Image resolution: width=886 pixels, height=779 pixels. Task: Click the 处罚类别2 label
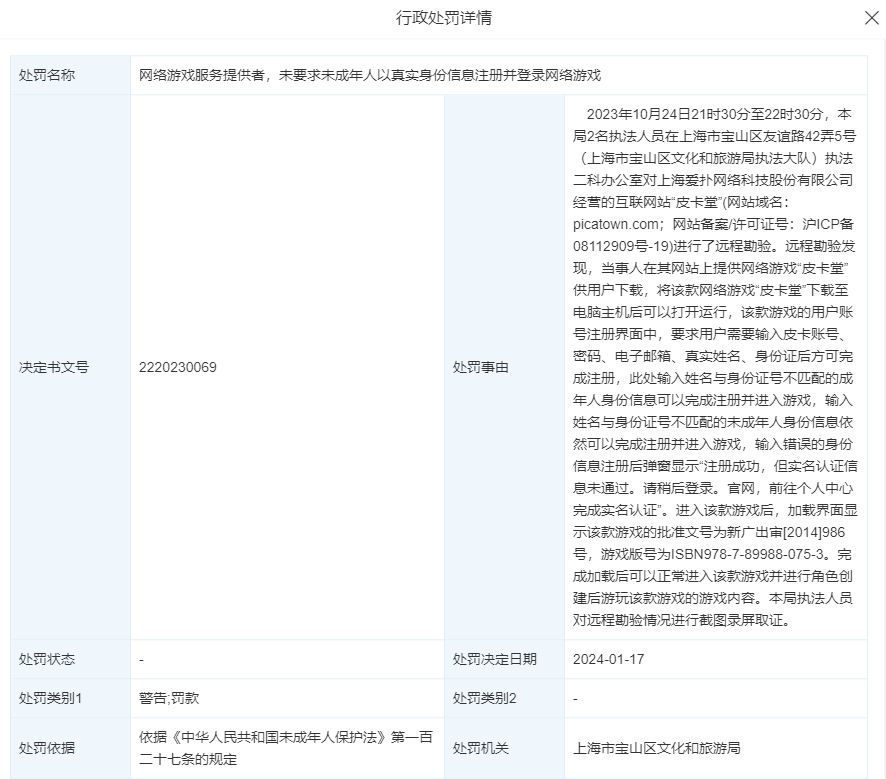point(484,698)
